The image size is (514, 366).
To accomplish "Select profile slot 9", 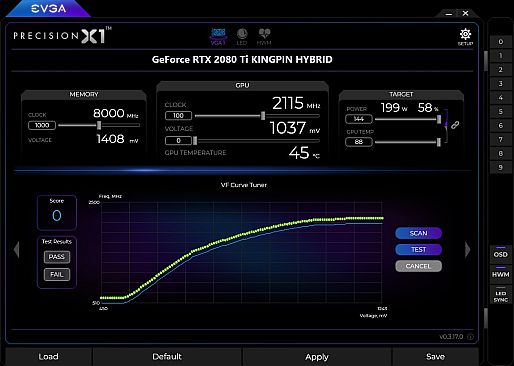I will coord(501,168).
